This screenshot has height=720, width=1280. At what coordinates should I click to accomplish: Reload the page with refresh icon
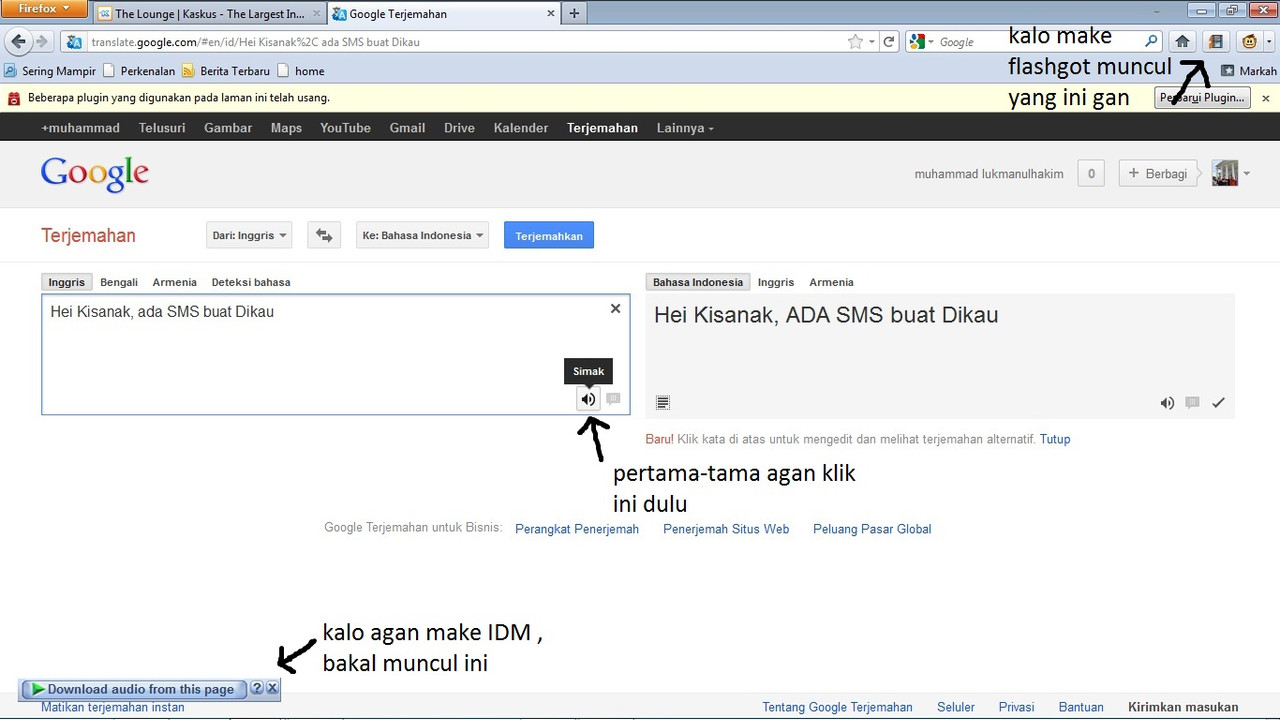888,42
